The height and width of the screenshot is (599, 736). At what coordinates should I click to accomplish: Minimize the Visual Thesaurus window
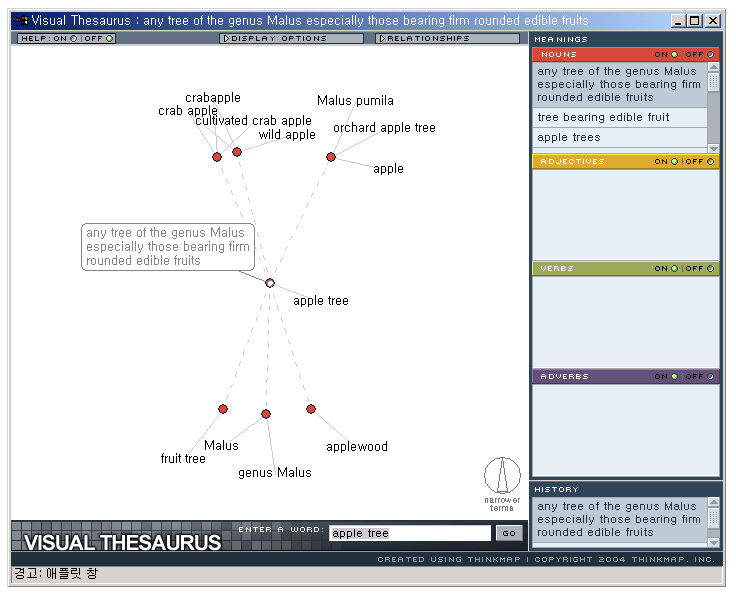(x=678, y=21)
